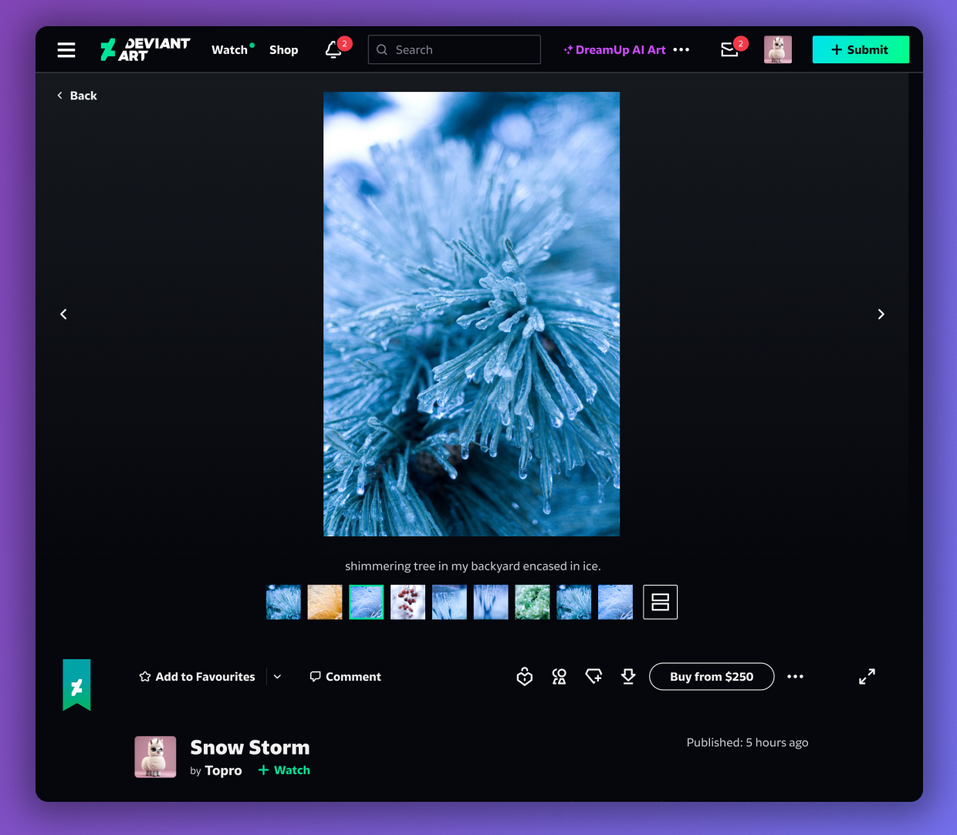Expand image to fullscreen
The image size is (957, 835).
[867, 676]
